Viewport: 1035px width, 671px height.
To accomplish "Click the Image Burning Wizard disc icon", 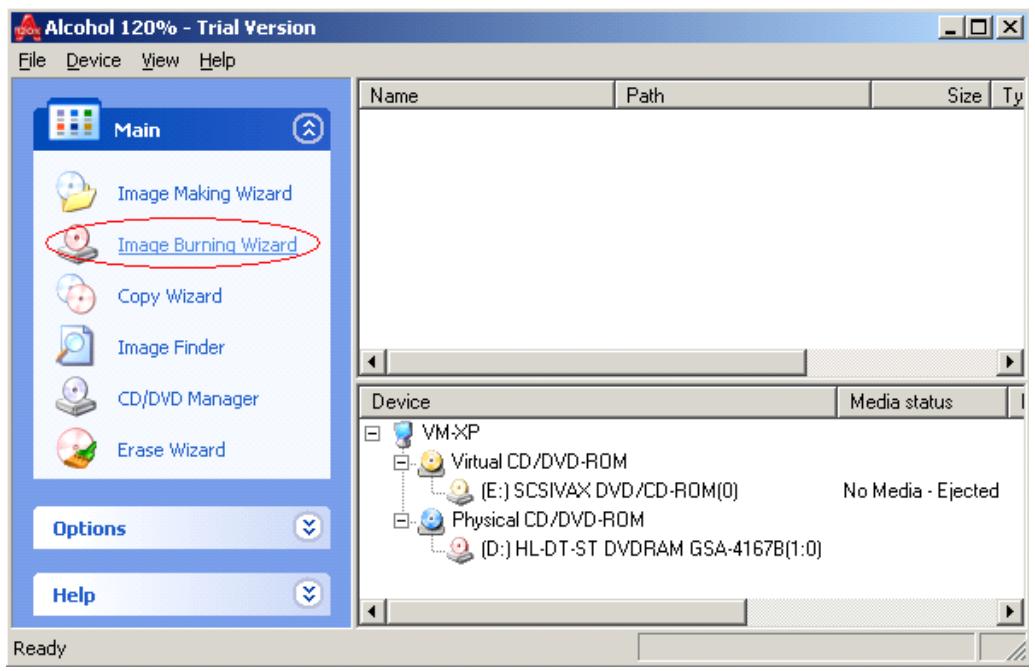I will [77, 243].
